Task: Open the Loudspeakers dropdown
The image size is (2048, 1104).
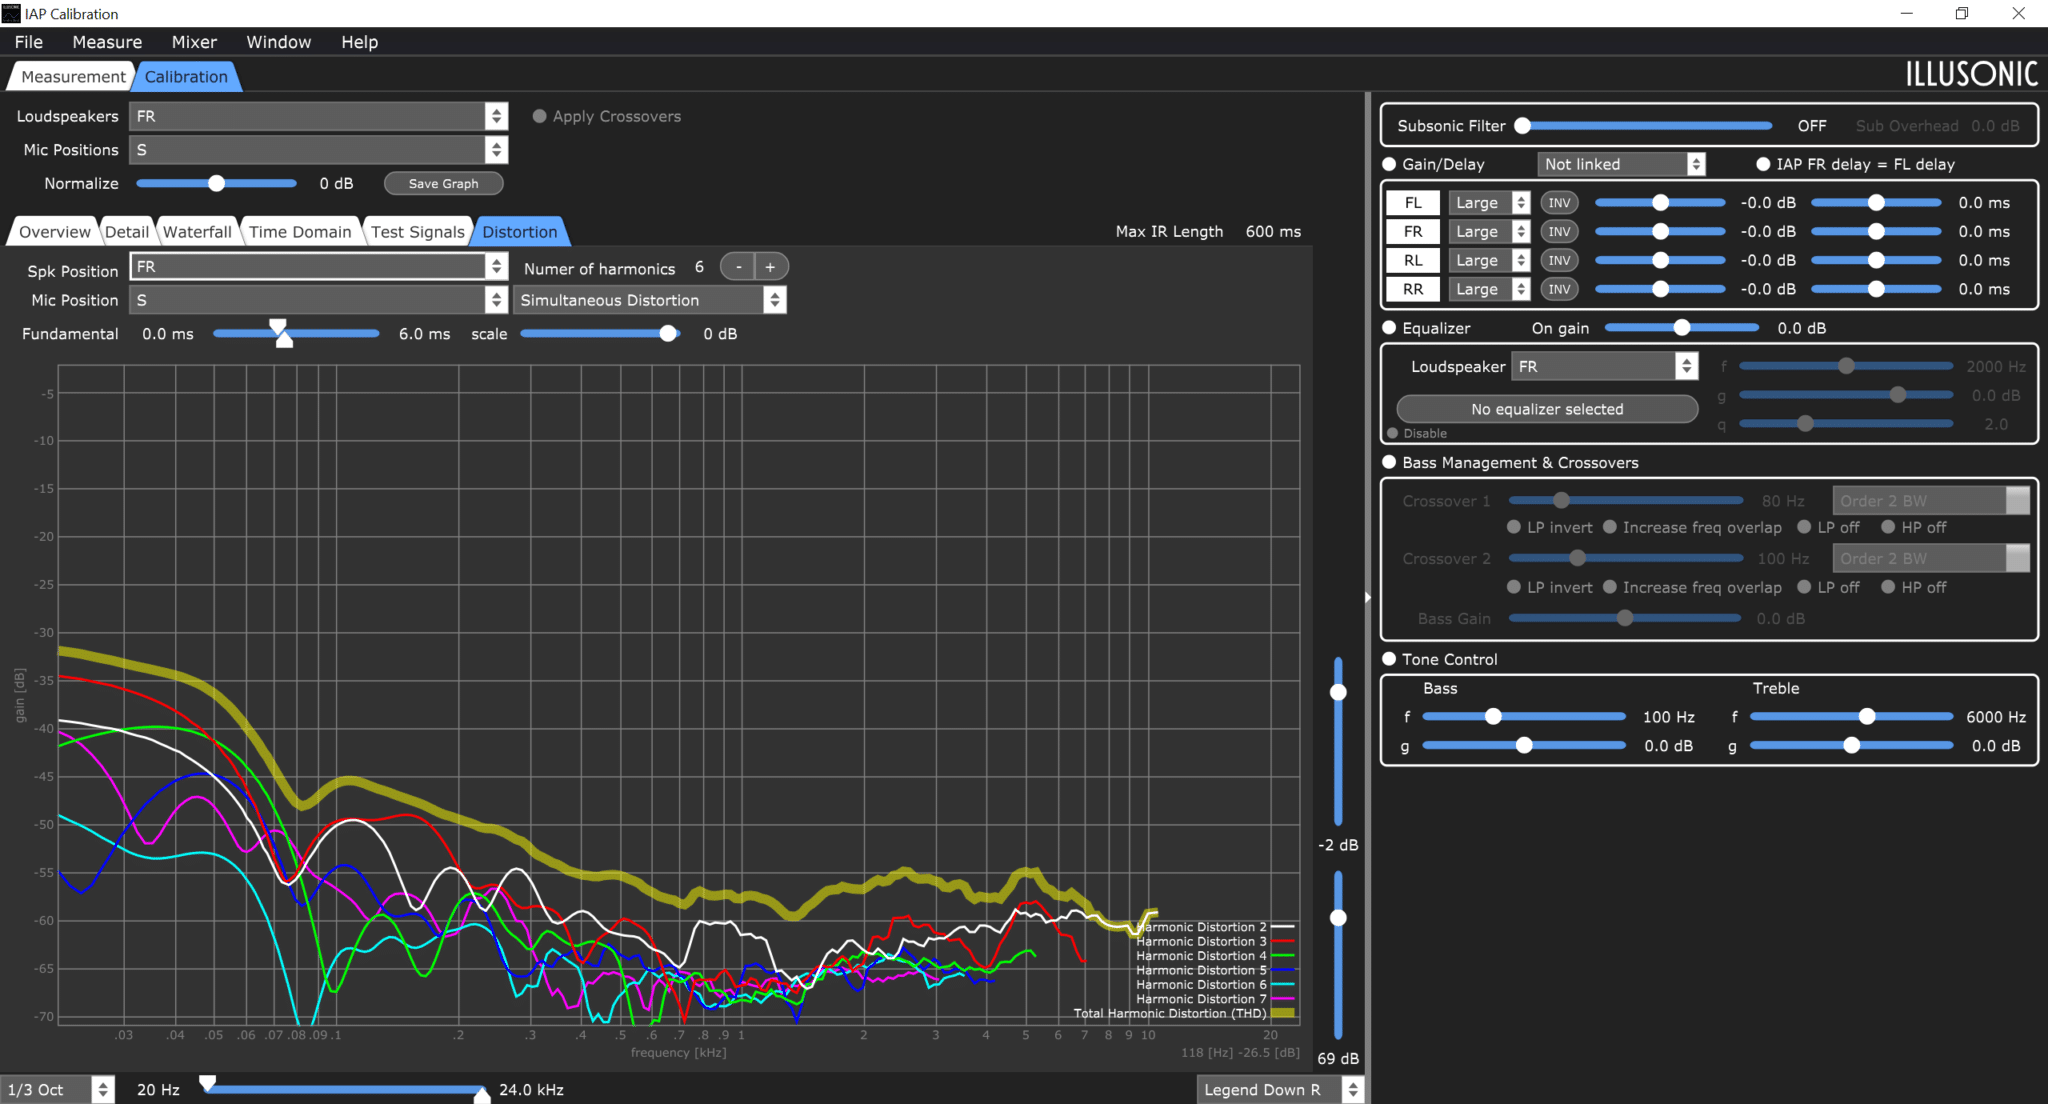Action: pyautogui.click(x=318, y=116)
